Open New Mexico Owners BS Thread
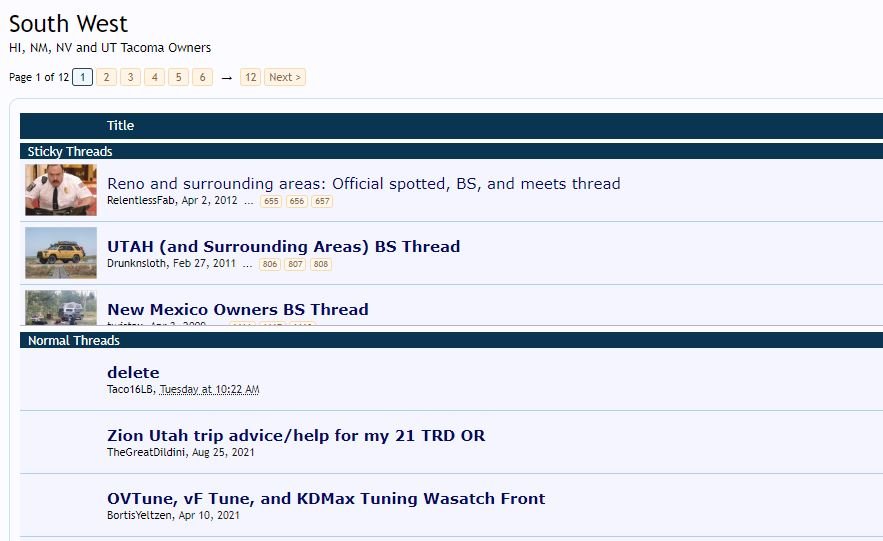The image size is (883, 541). (x=238, y=310)
